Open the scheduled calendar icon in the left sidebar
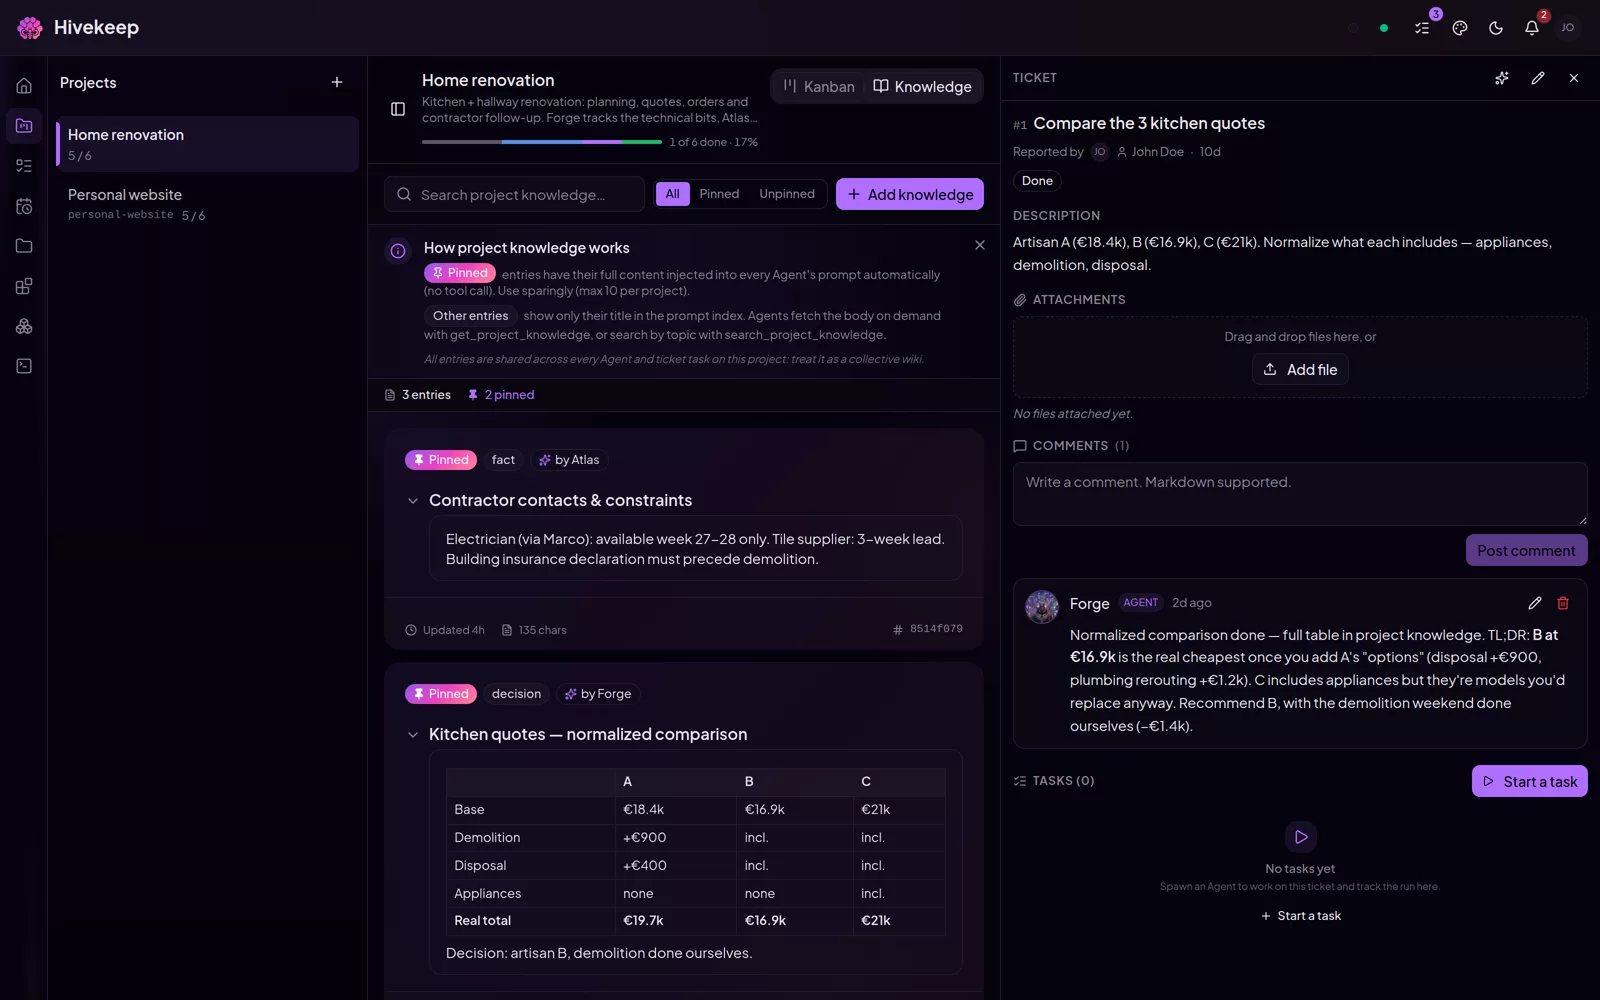This screenshot has width=1600, height=1000. pos(24,206)
